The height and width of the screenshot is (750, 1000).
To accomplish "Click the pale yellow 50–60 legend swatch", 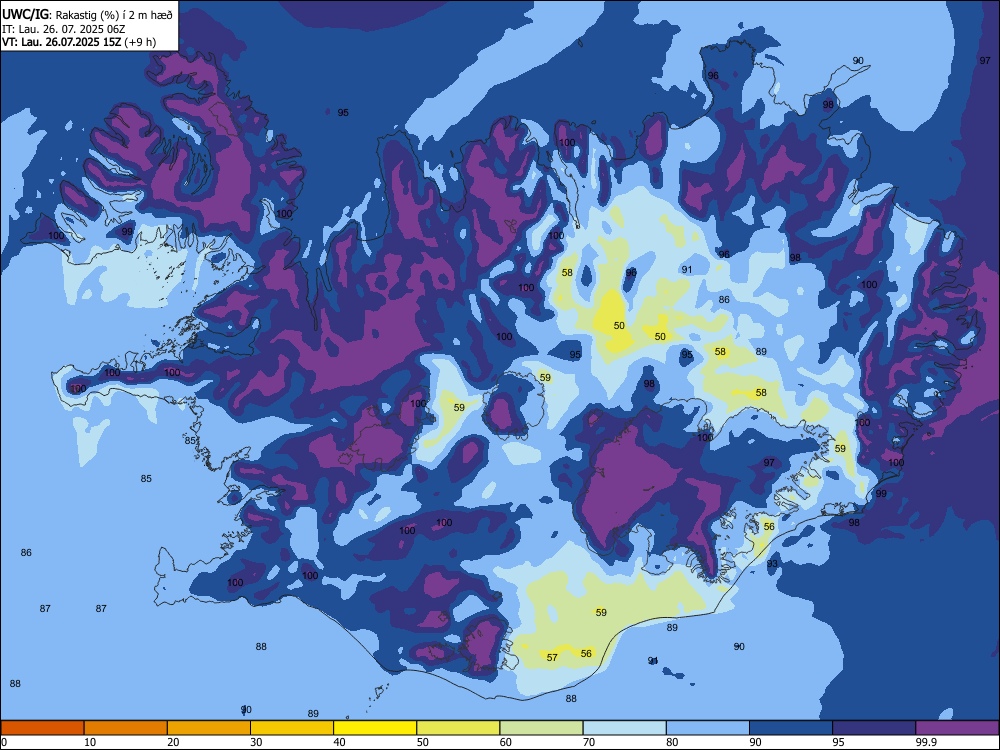I will tap(458, 728).
